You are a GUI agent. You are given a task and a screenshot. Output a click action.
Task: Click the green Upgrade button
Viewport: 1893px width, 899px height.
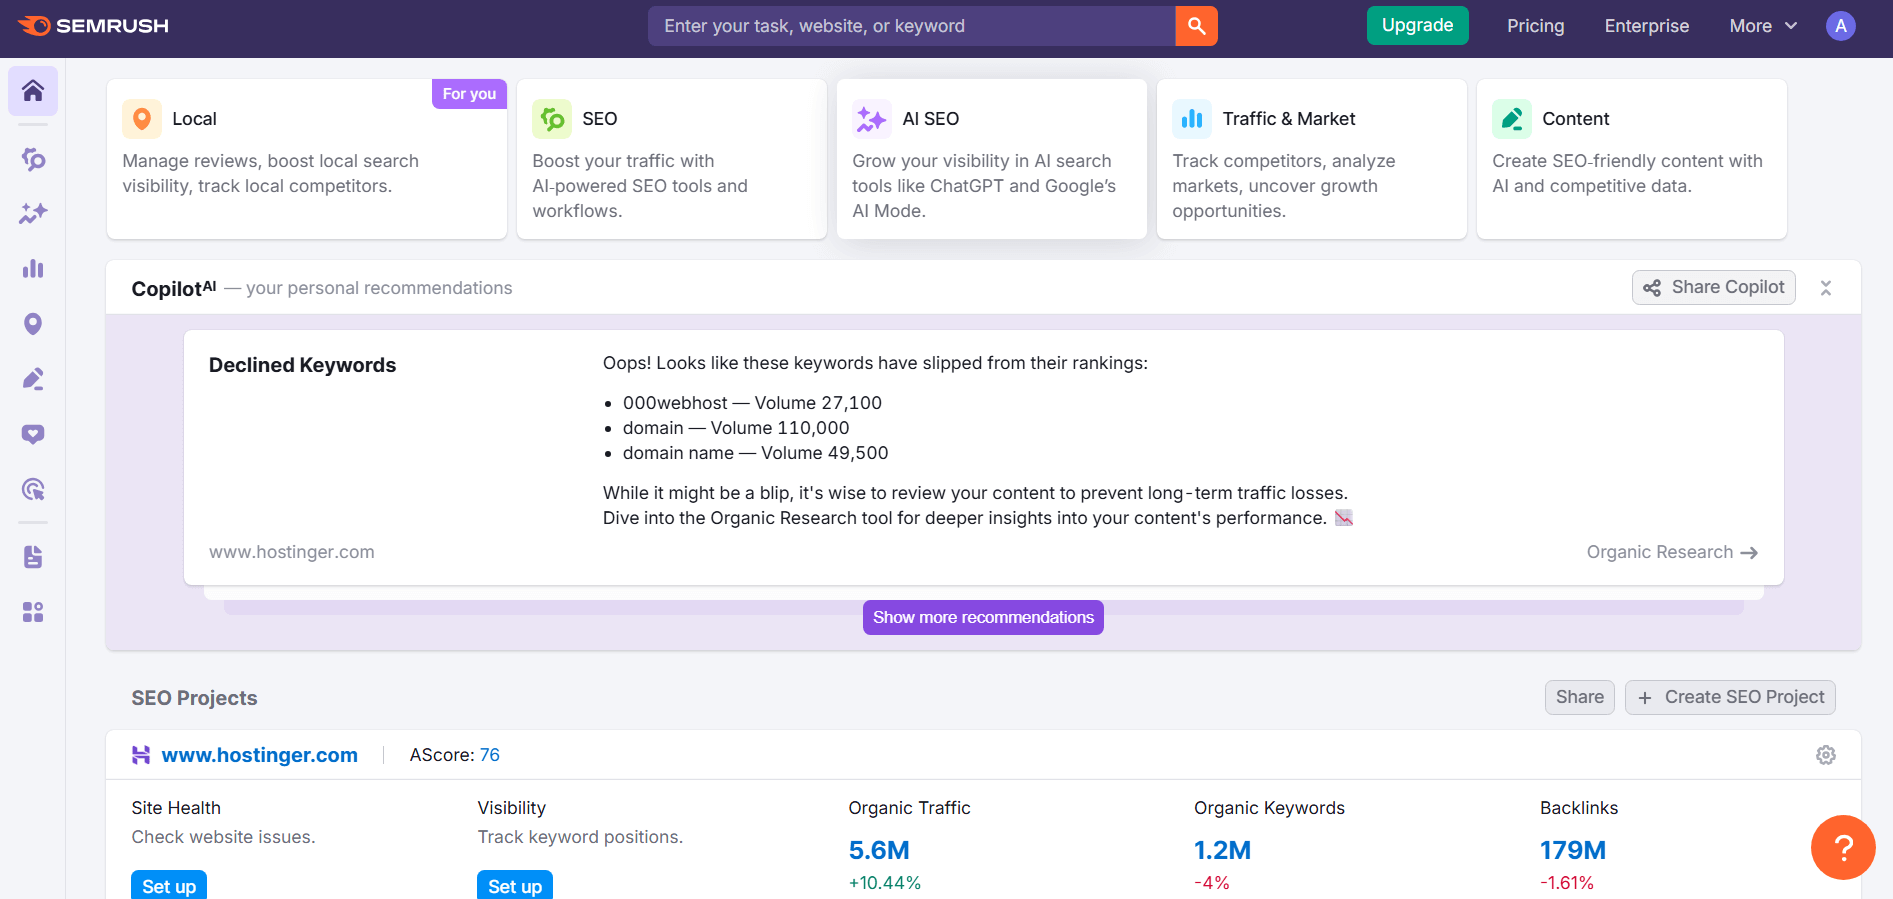coord(1418,25)
